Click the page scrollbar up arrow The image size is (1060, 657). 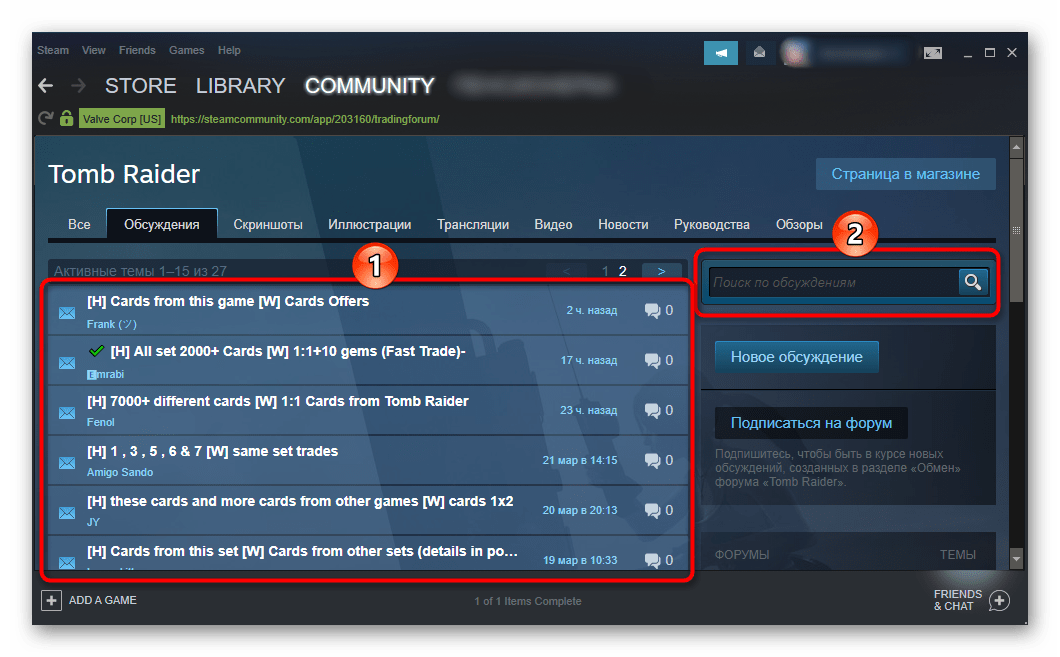[1016, 147]
